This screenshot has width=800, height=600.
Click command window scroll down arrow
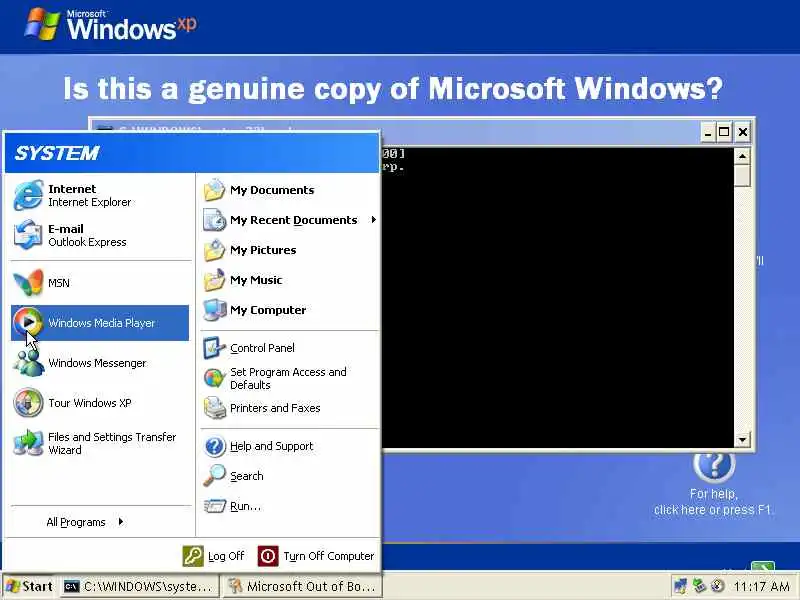coord(742,439)
